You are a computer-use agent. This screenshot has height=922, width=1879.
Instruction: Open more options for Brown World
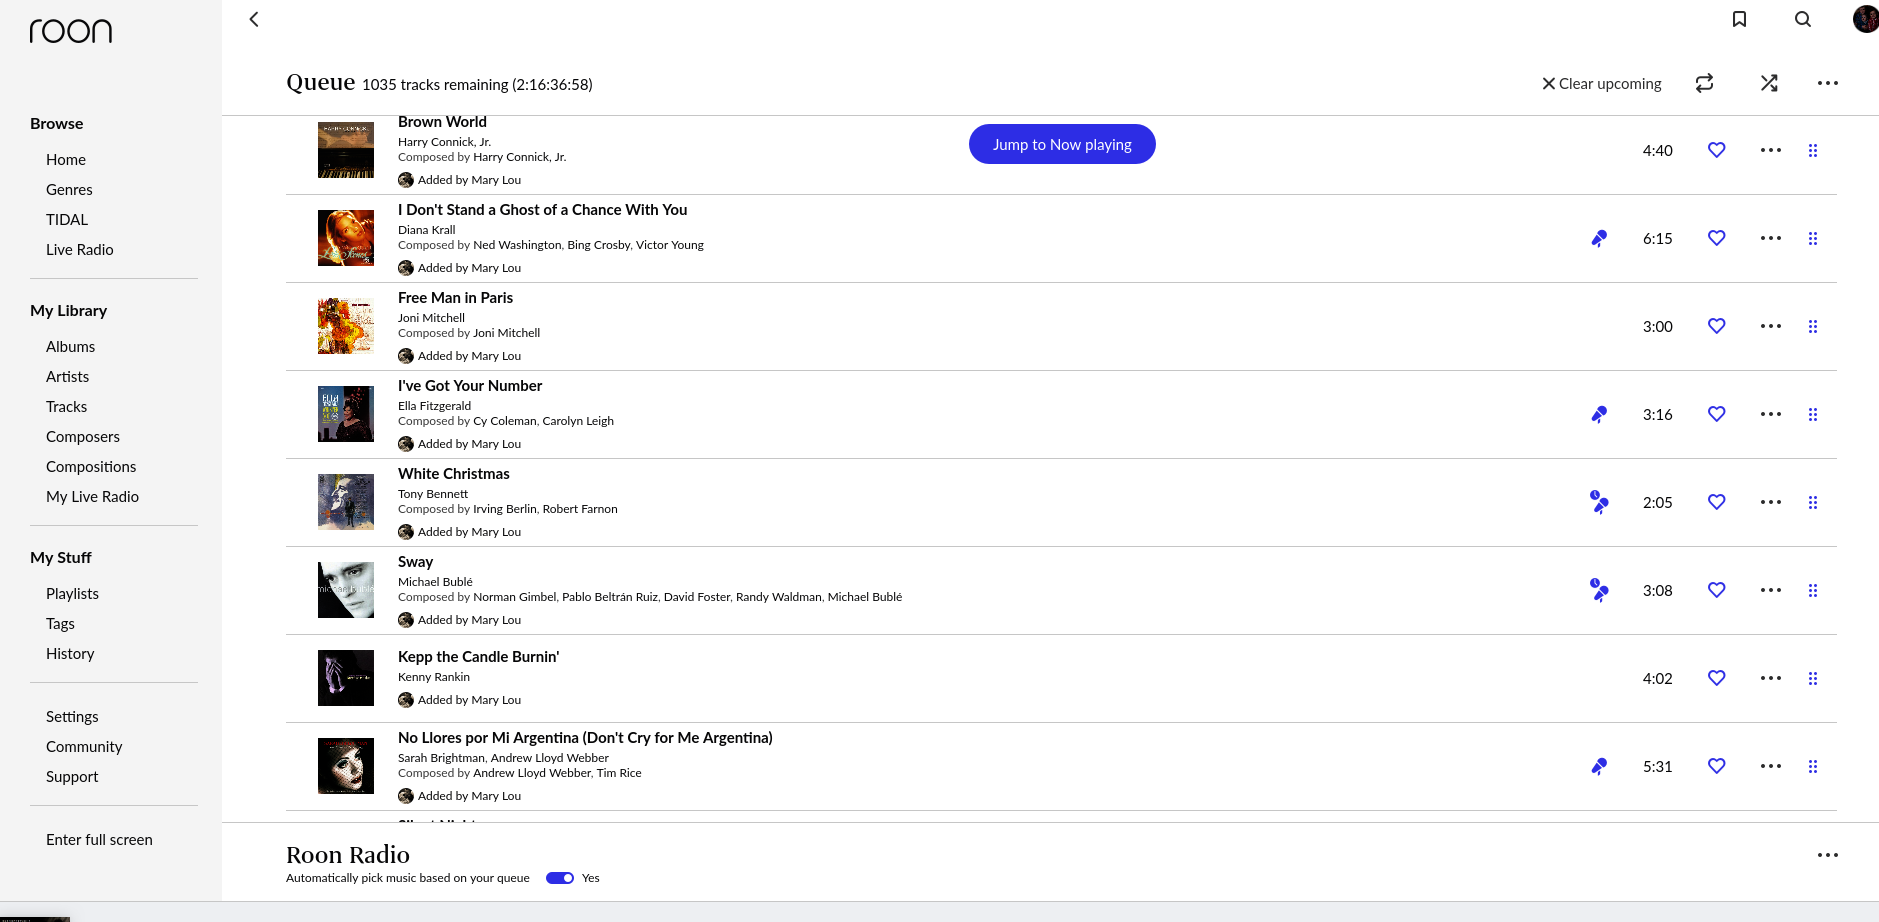[x=1771, y=150]
